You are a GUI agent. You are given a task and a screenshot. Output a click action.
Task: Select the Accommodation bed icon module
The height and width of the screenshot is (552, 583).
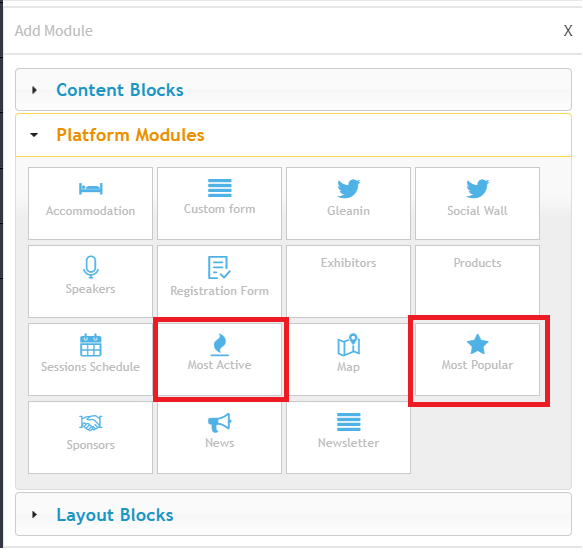[x=90, y=189]
